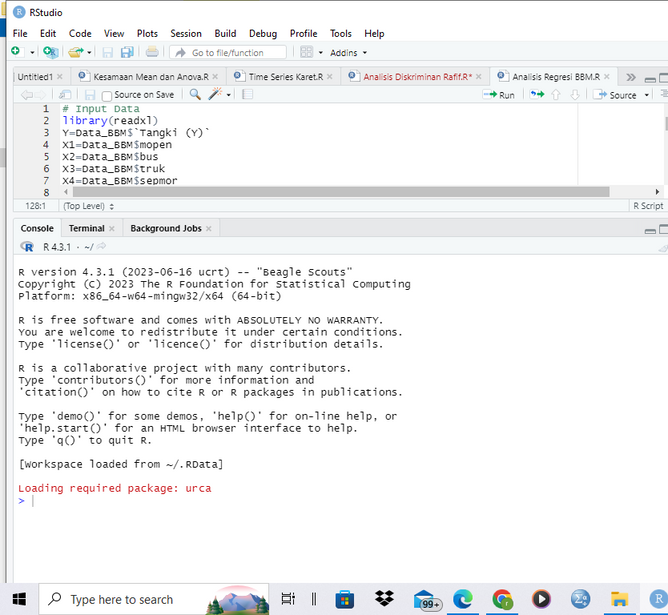
Task: Launch Google Chrome from the taskbar
Action: 502,599
